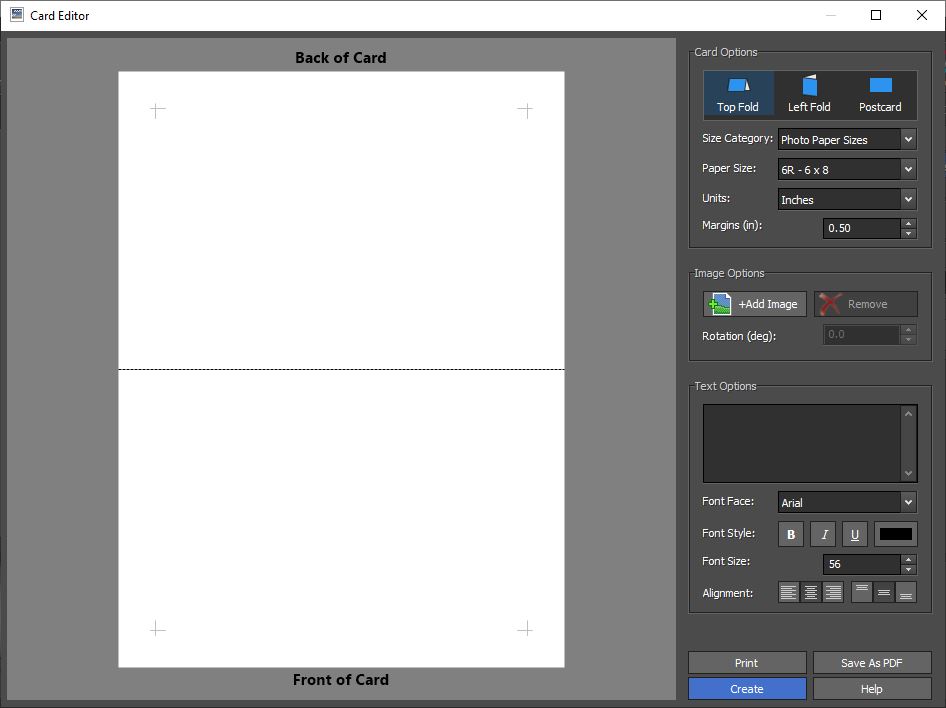Image resolution: width=946 pixels, height=708 pixels.
Task: Open the Size Category dropdown
Action: coord(847,139)
